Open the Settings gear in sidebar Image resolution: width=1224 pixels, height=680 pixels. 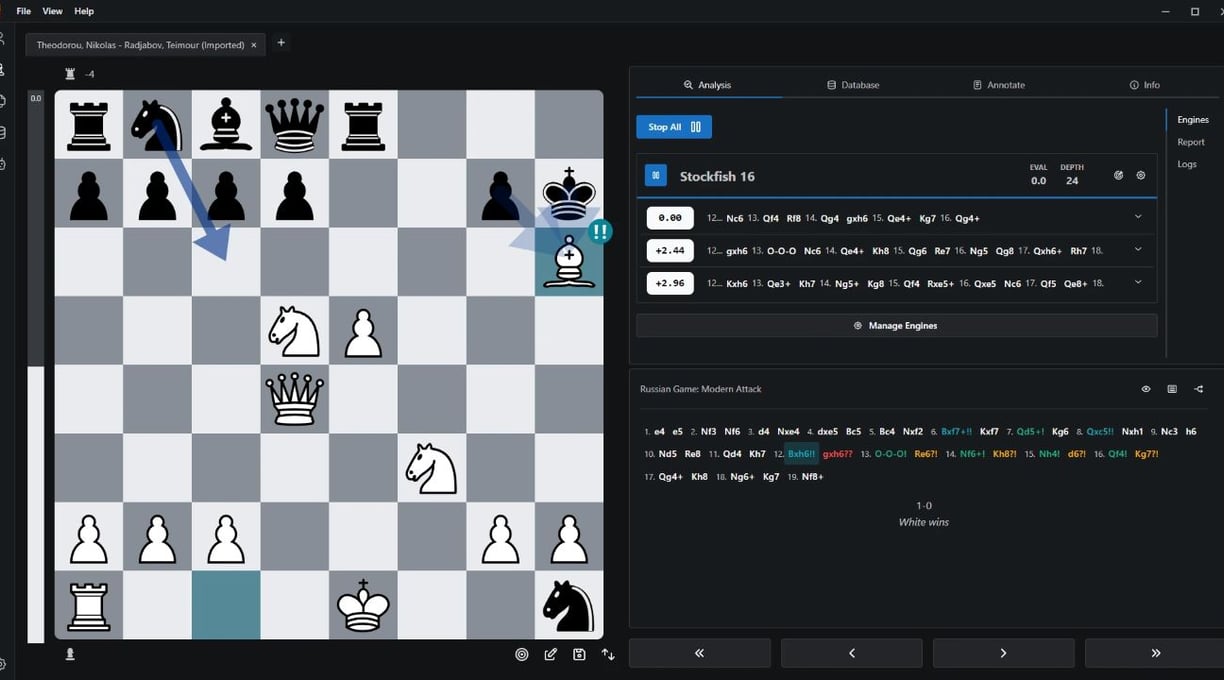tap(2, 665)
